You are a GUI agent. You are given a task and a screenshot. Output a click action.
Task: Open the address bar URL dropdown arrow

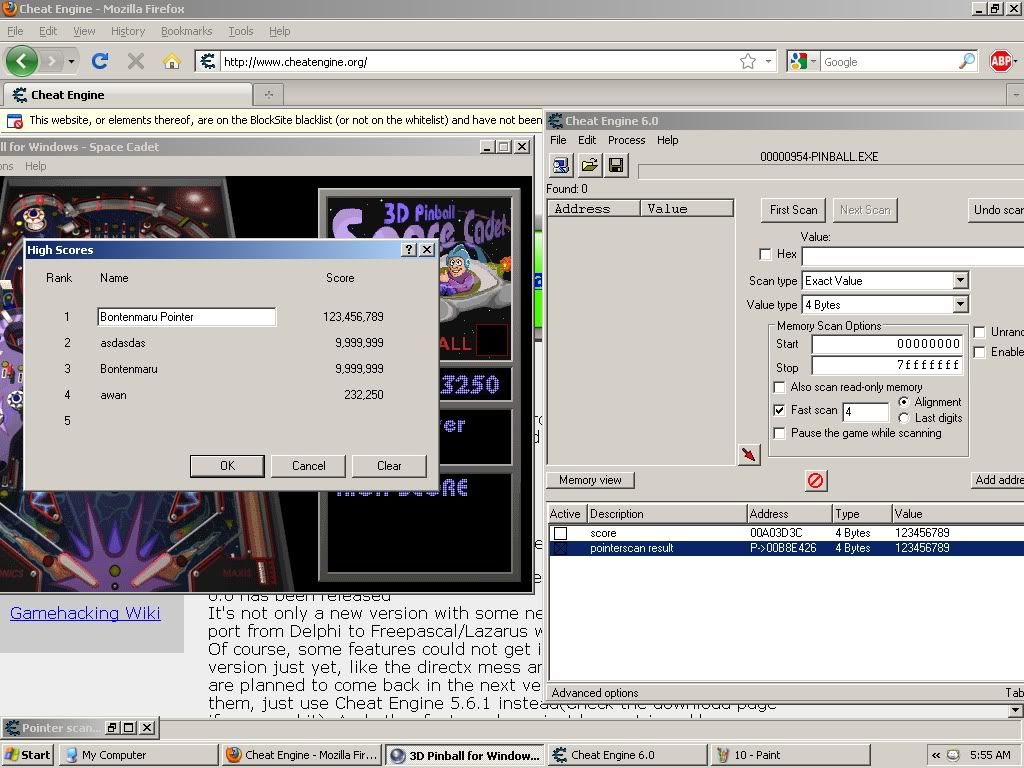pos(769,61)
